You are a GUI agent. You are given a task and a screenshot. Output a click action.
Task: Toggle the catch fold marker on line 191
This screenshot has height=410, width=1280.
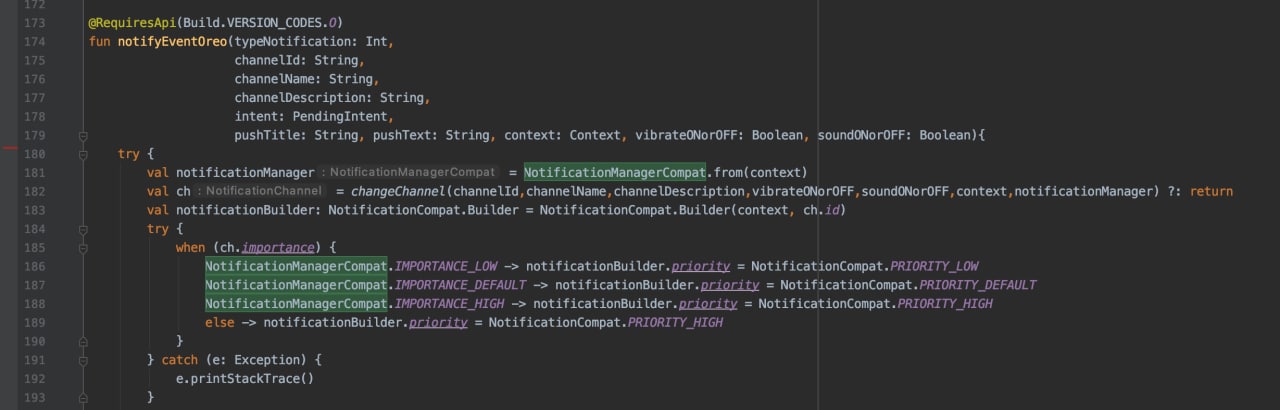pos(84,360)
